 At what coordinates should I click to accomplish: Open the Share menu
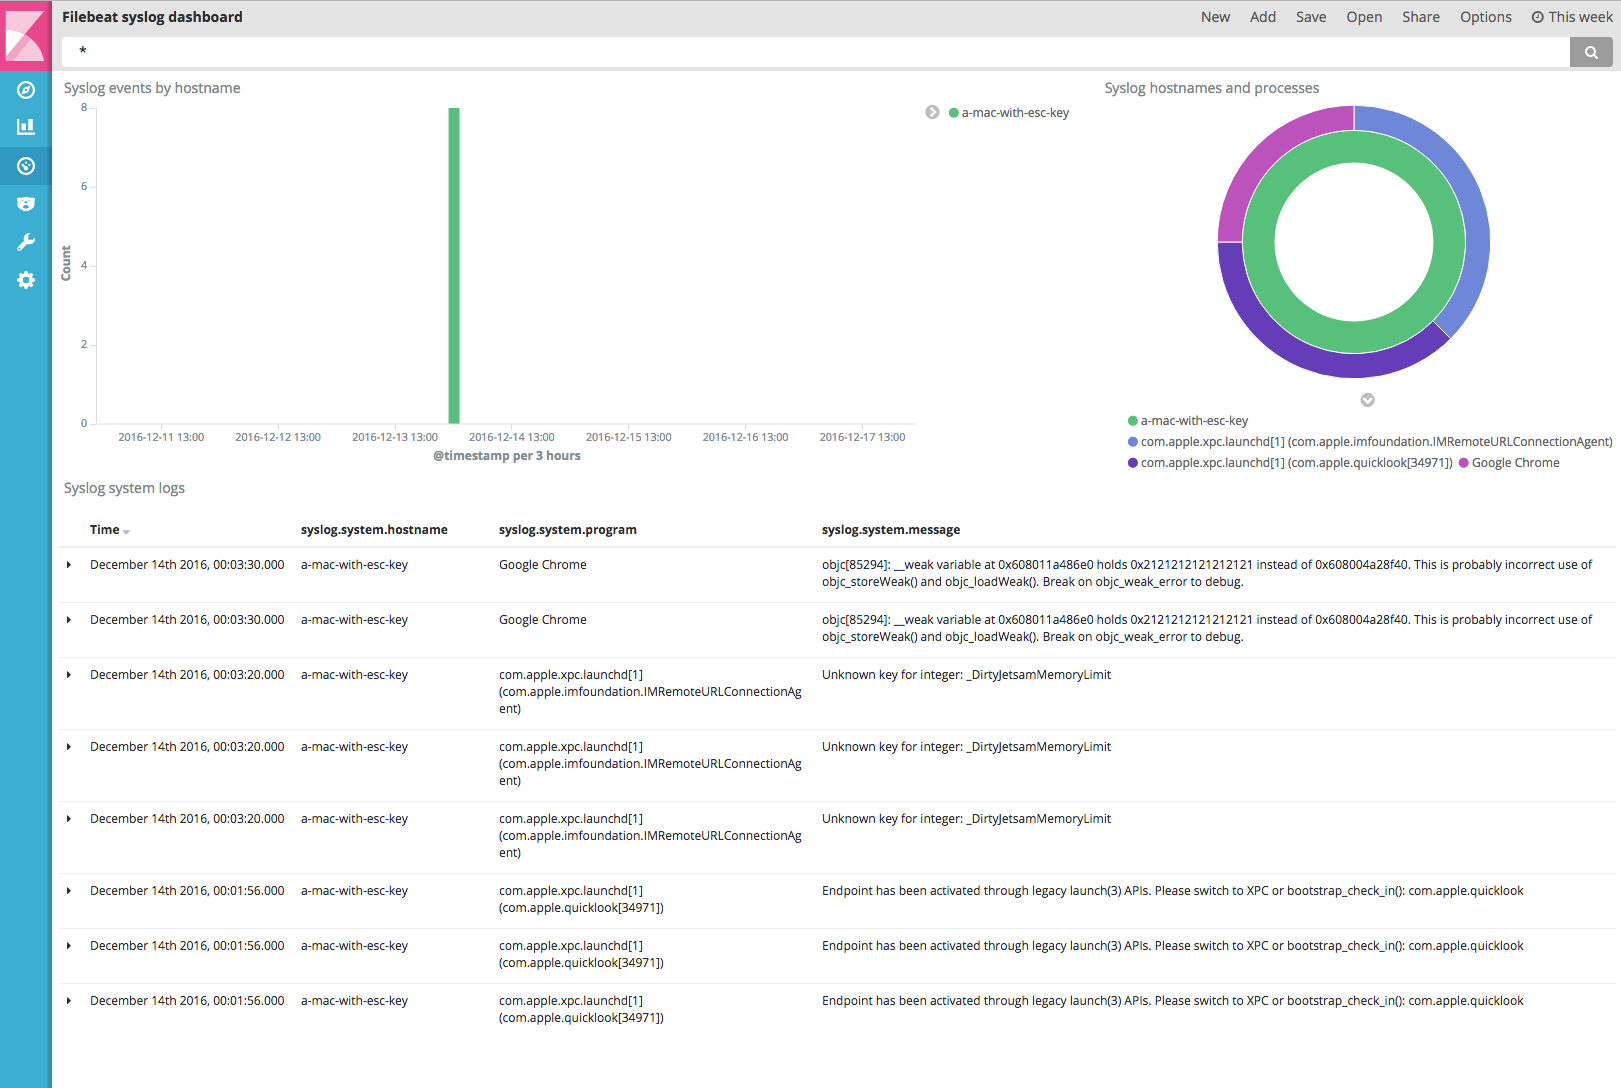coord(1420,16)
